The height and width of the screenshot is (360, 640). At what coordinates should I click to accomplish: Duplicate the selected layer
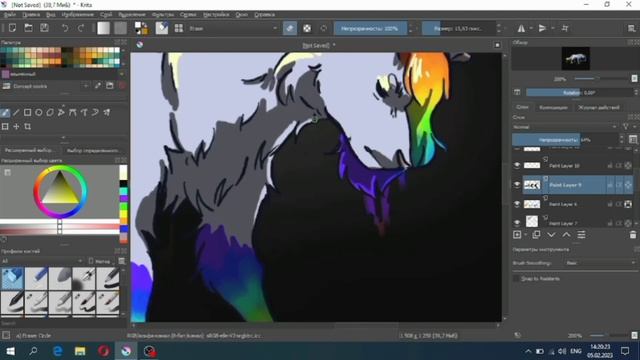tap(536, 235)
